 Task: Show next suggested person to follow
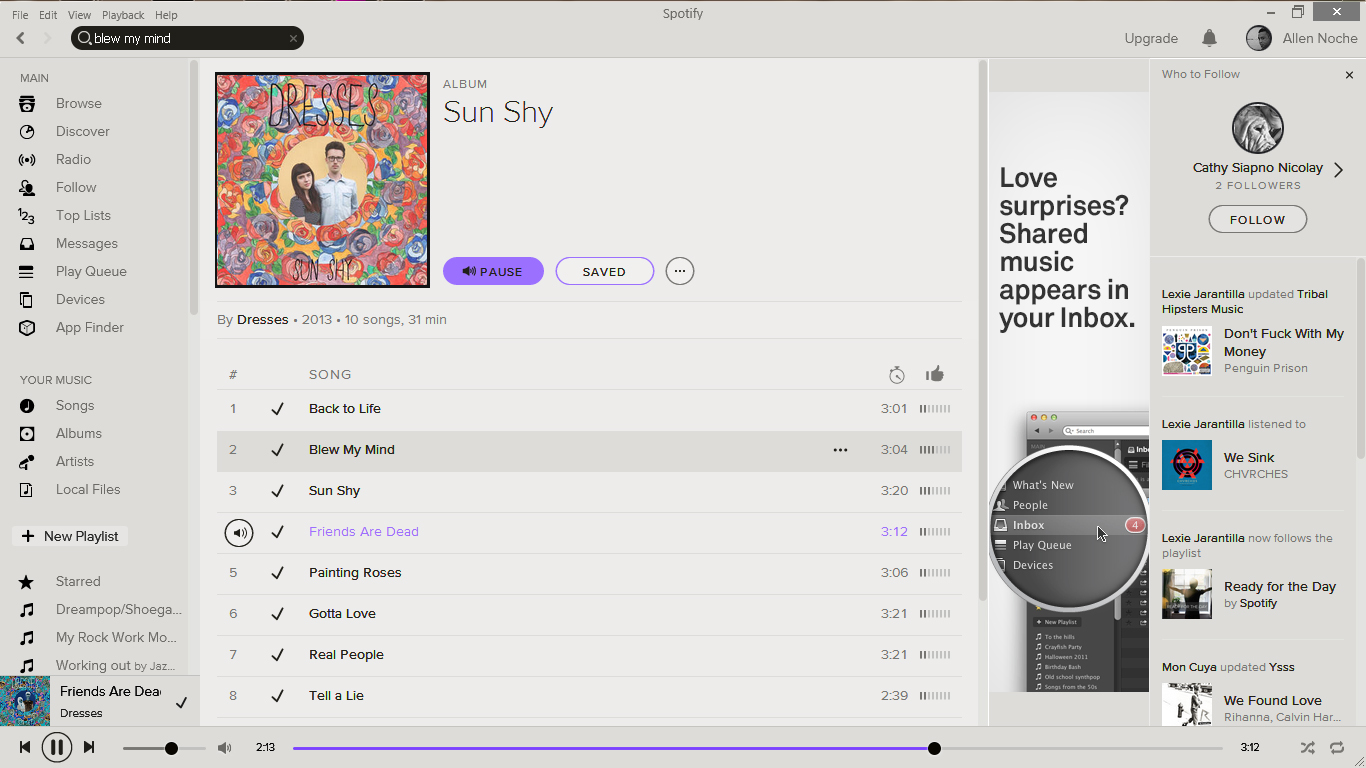pyautogui.click(x=1338, y=170)
